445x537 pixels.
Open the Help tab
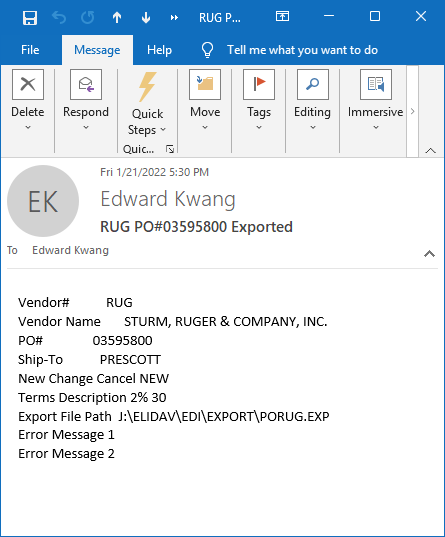pos(159,50)
